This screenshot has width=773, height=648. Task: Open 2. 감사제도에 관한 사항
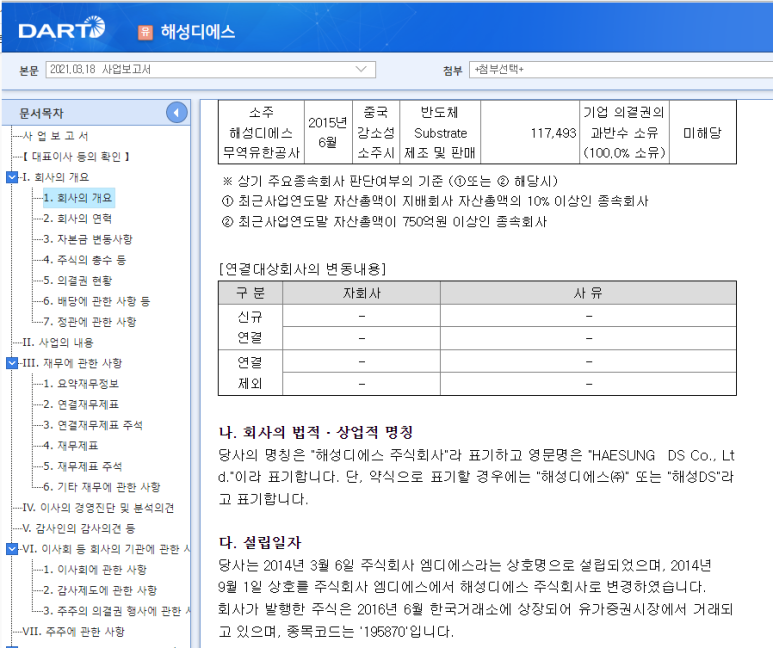point(100,590)
